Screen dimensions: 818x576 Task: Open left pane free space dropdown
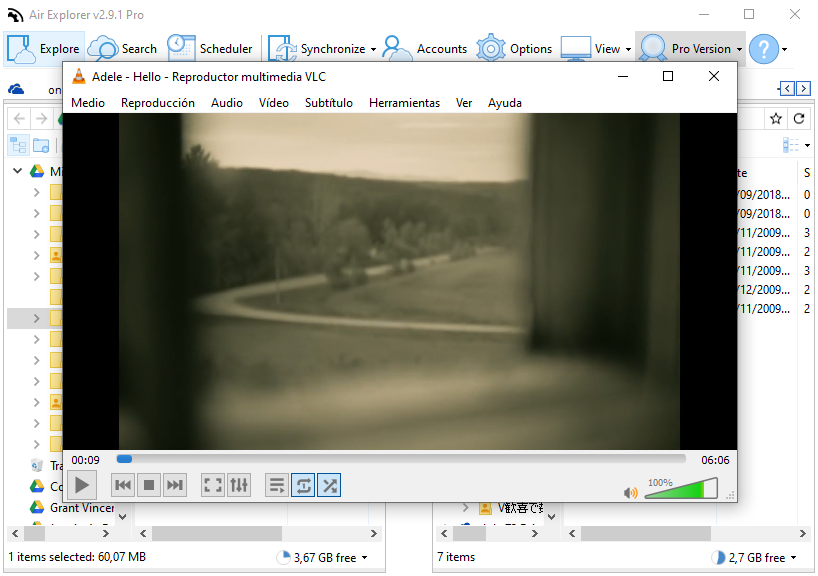click(364, 558)
